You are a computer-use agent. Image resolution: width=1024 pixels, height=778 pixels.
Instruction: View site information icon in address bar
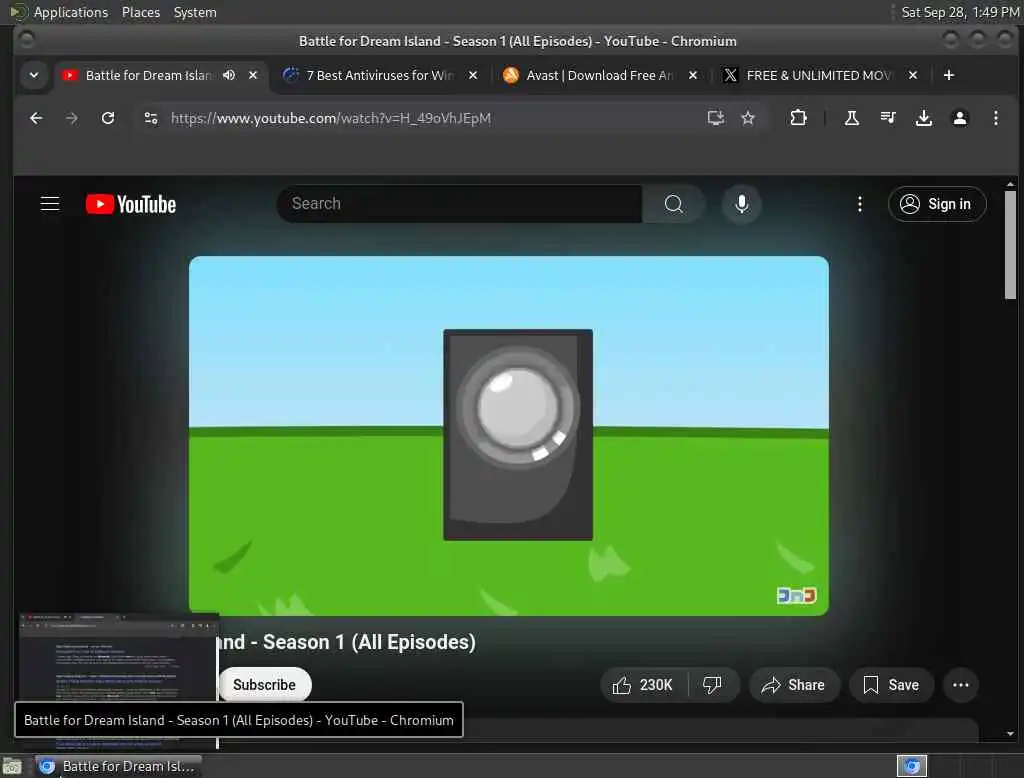pos(151,118)
